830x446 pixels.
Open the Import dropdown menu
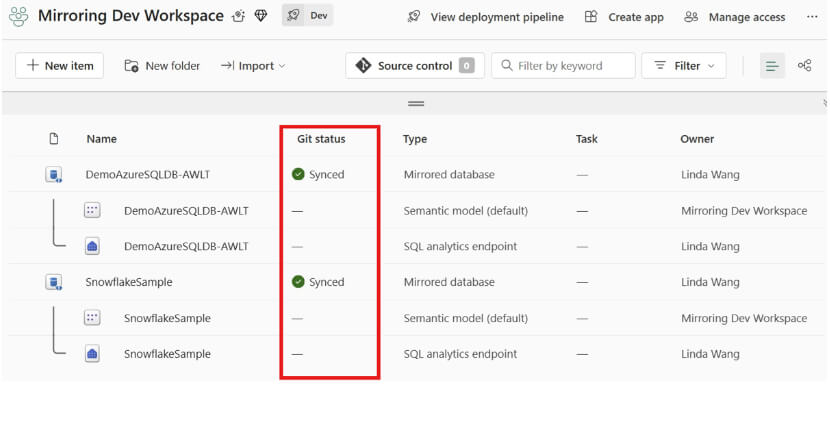pos(253,66)
